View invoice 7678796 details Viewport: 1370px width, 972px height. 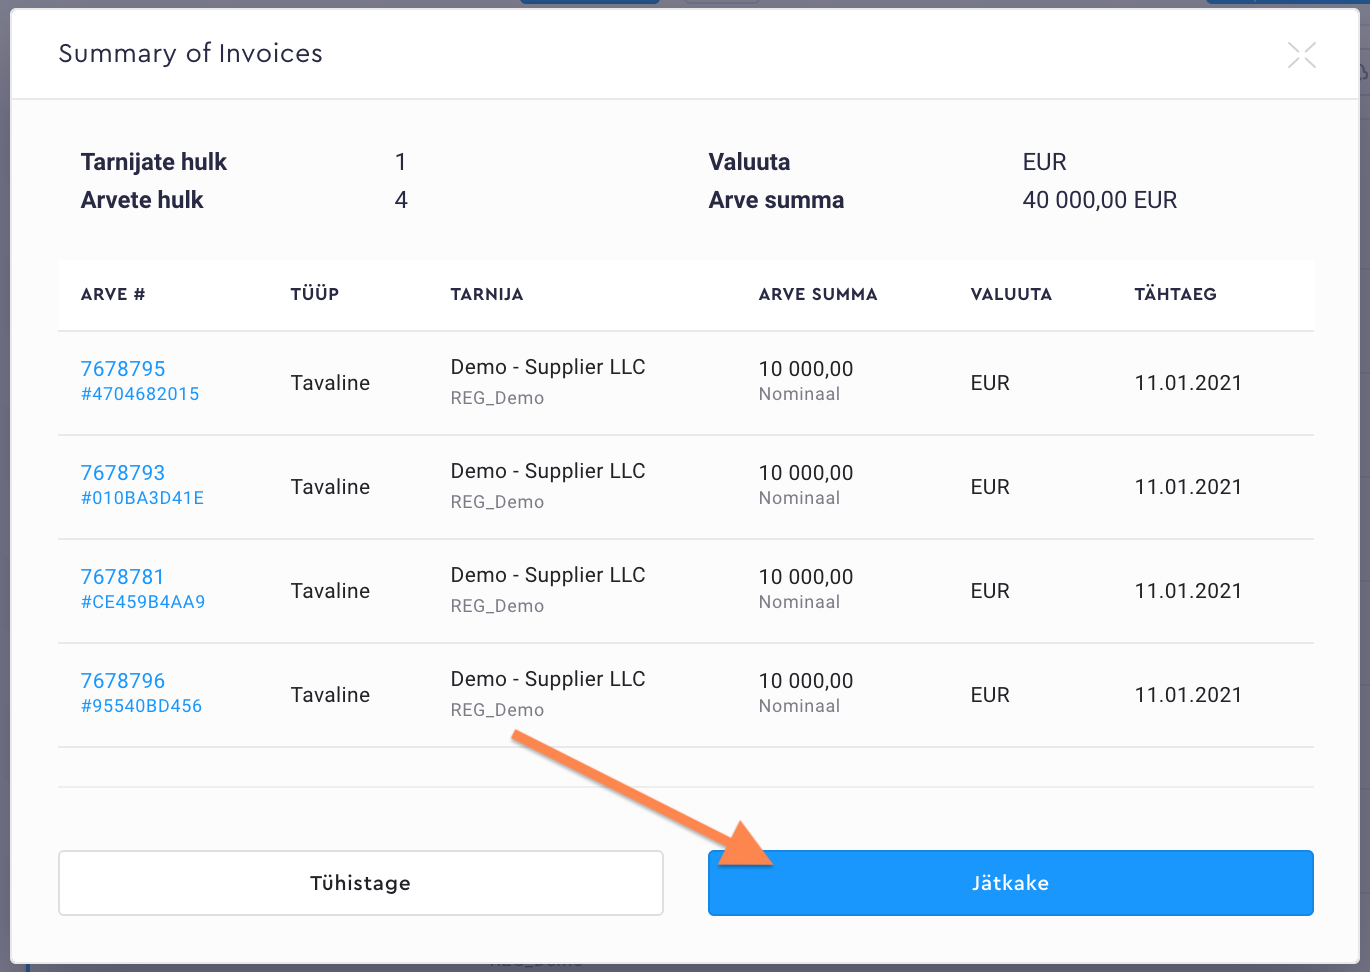pyautogui.click(x=123, y=681)
